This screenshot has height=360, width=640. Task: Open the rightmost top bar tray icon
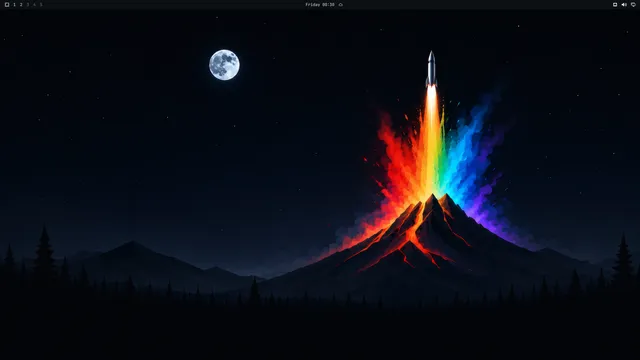tap(633, 4)
